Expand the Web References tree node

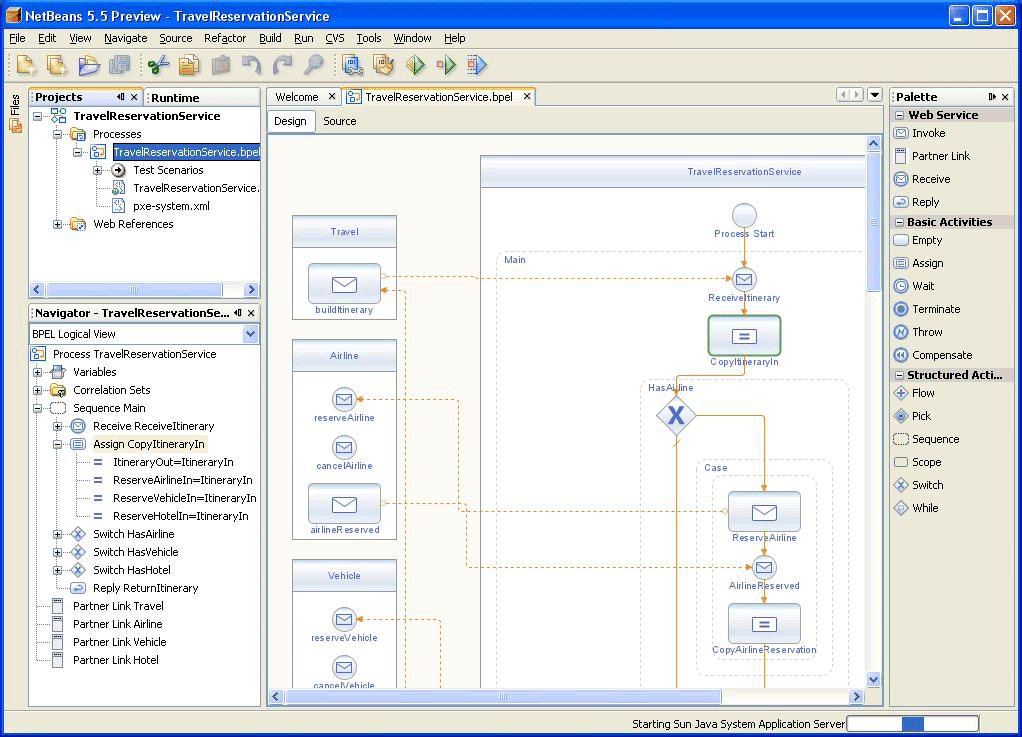[57, 224]
